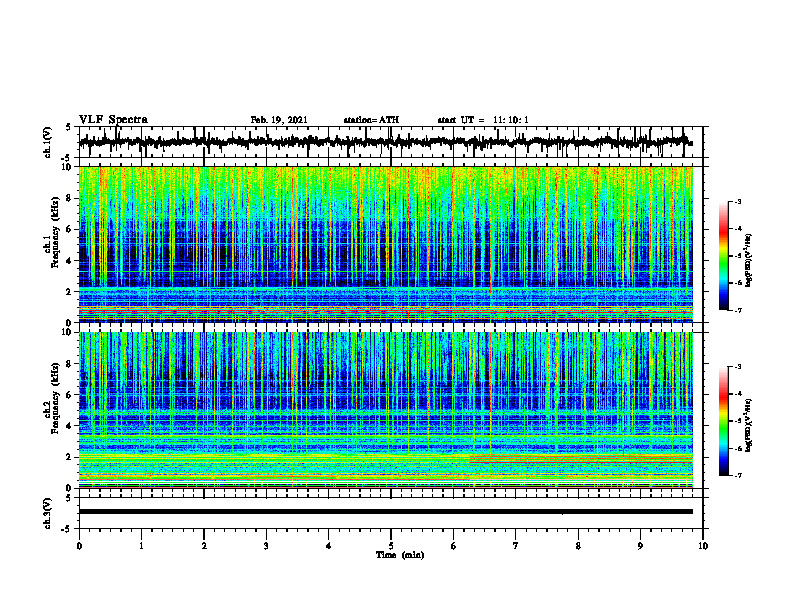Viewport: 792px width, 612px height.
Task: Click time axis tick label "3"
Action: coord(266,546)
